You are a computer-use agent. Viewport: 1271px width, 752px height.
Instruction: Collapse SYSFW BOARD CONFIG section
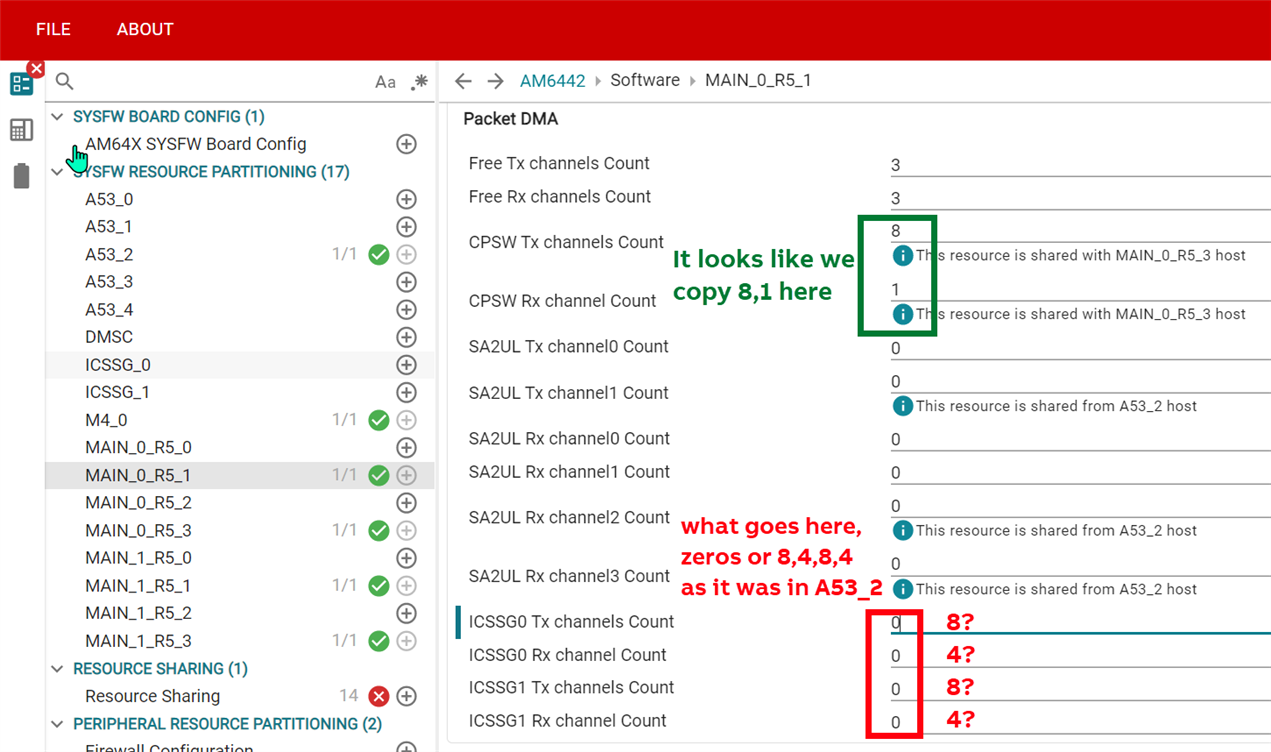[57, 117]
